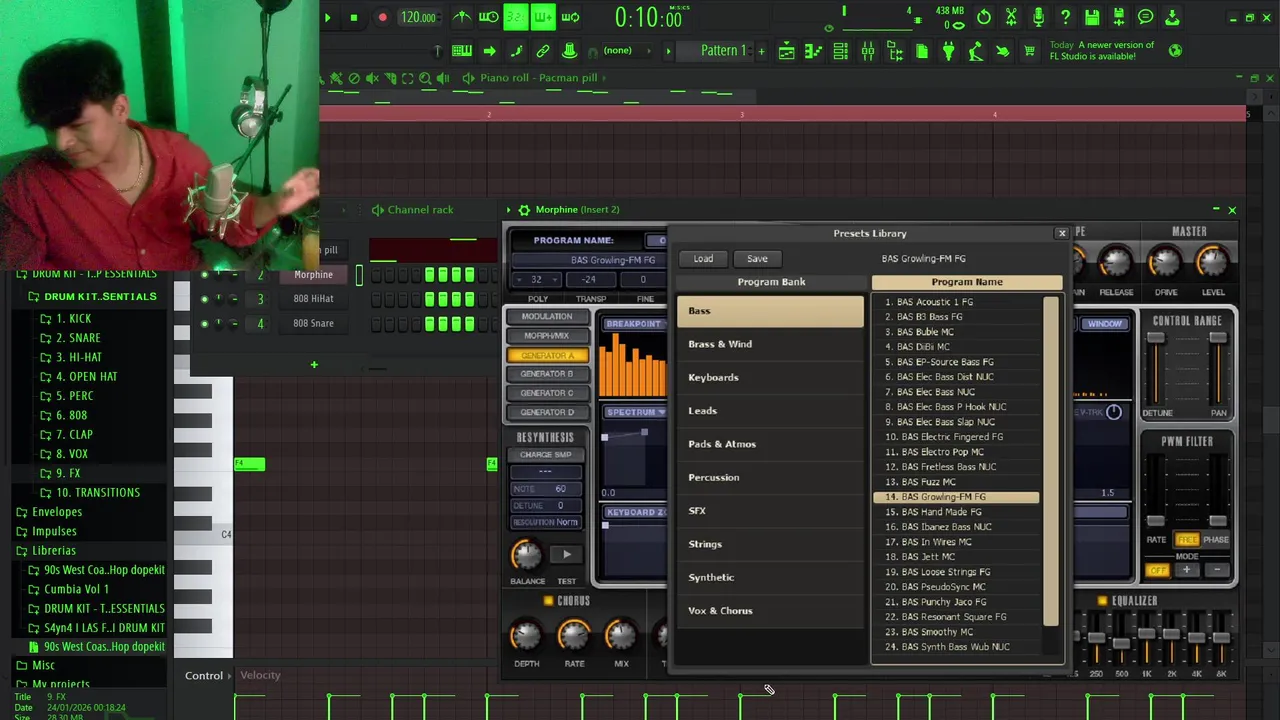Save the project with the floppy icon
Screen dimensions: 1280x720
coord(1092,17)
